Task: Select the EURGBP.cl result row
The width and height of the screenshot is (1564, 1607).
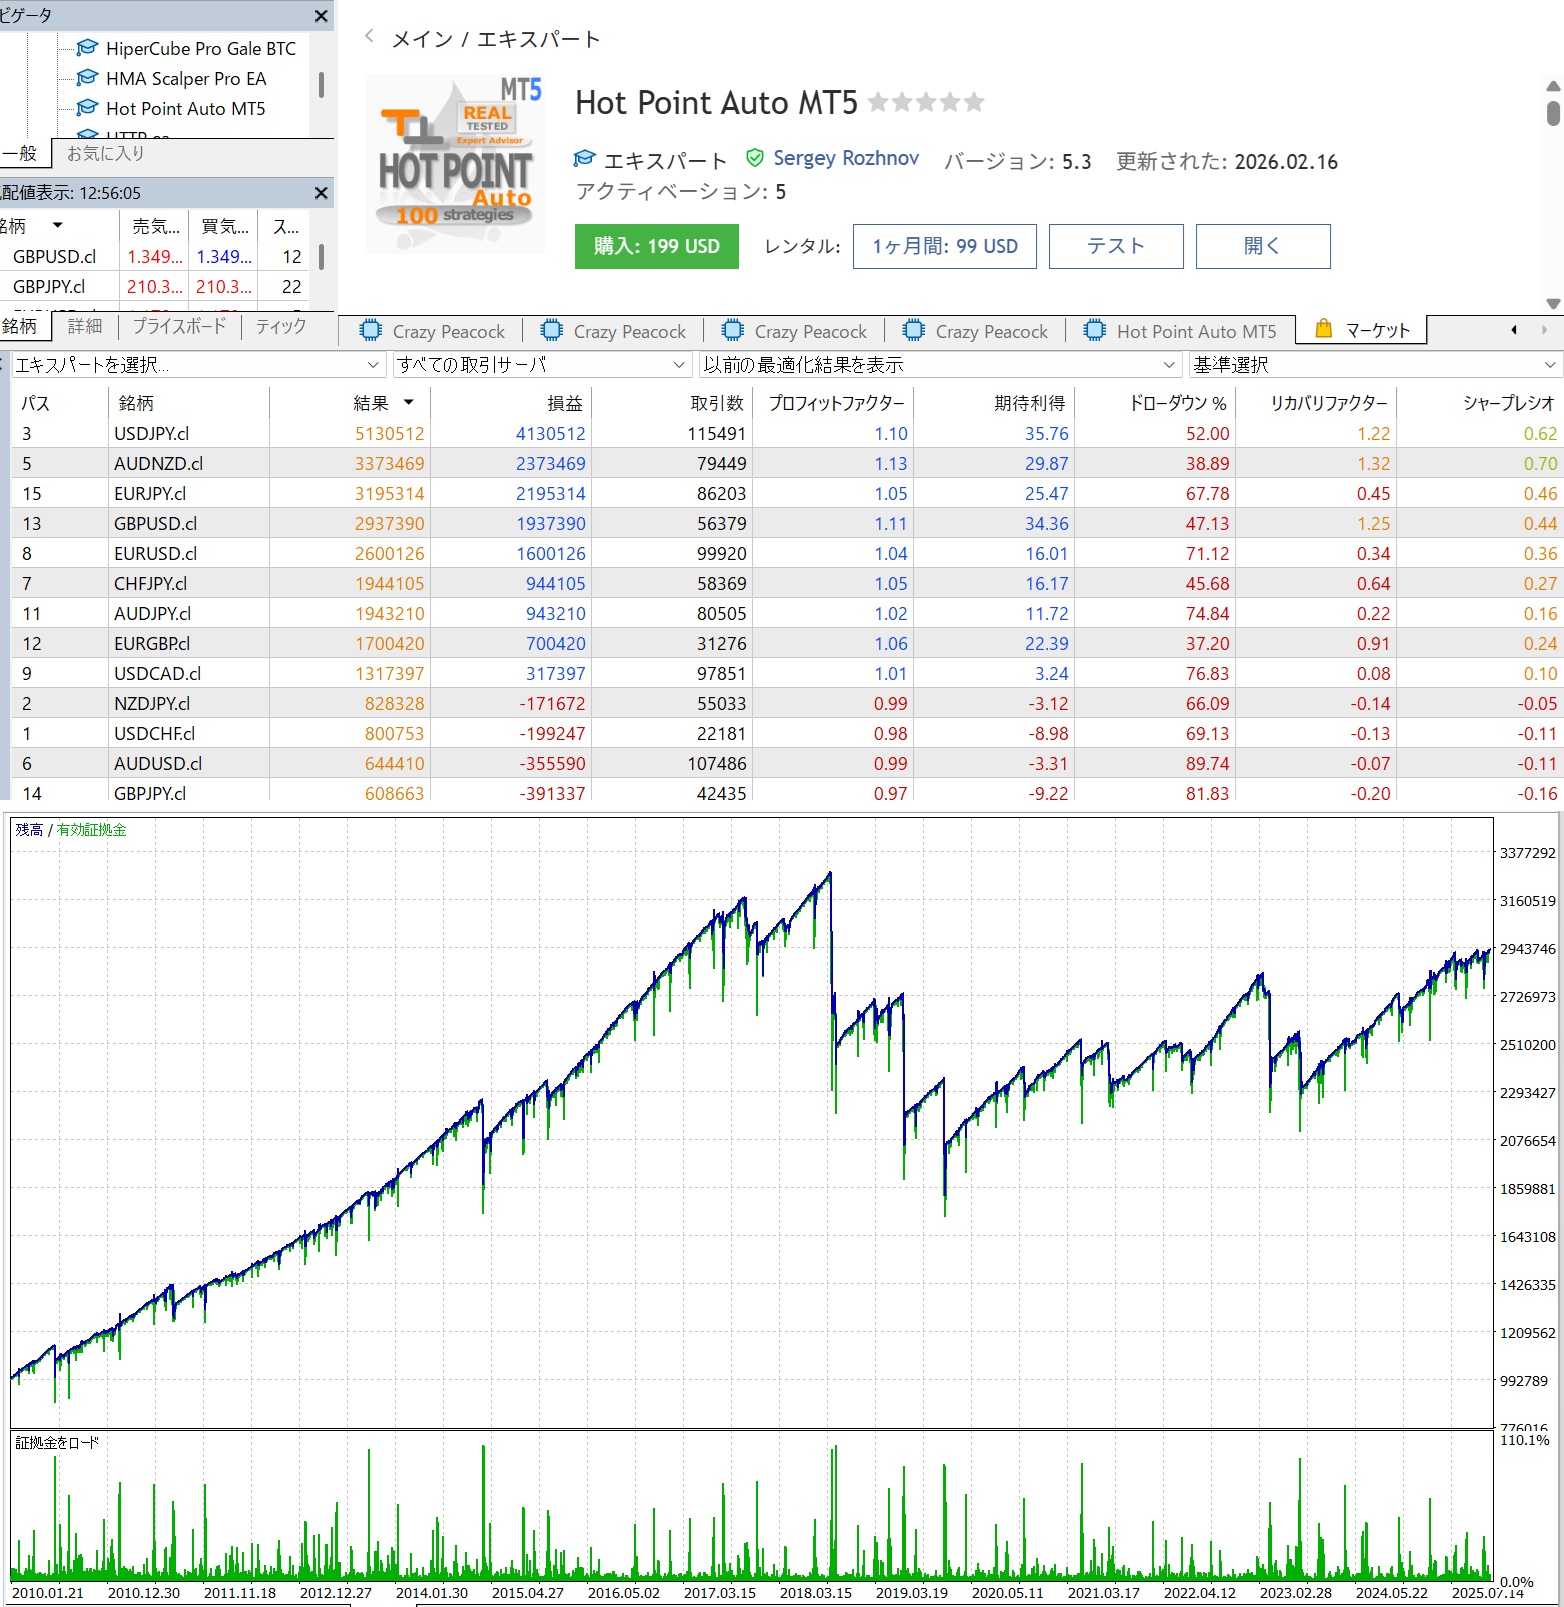Action: pyautogui.click(x=786, y=643)
